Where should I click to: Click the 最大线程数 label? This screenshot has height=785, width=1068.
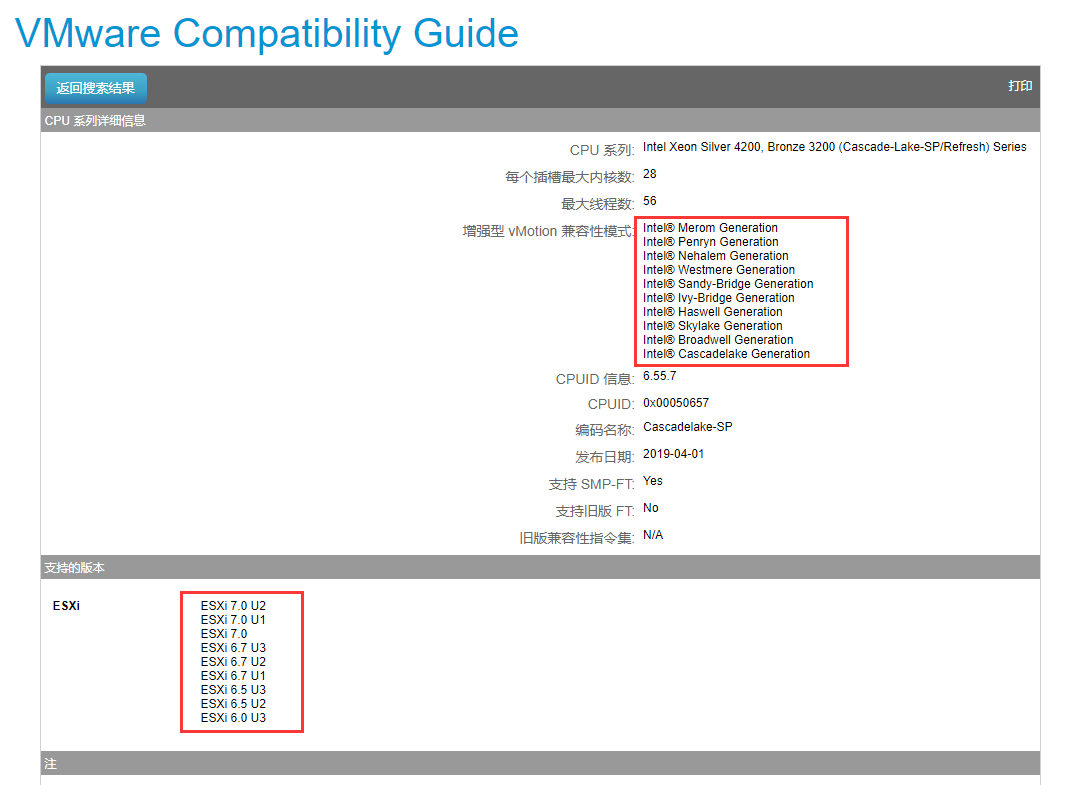pyautogui.click(x=597, y=204)
